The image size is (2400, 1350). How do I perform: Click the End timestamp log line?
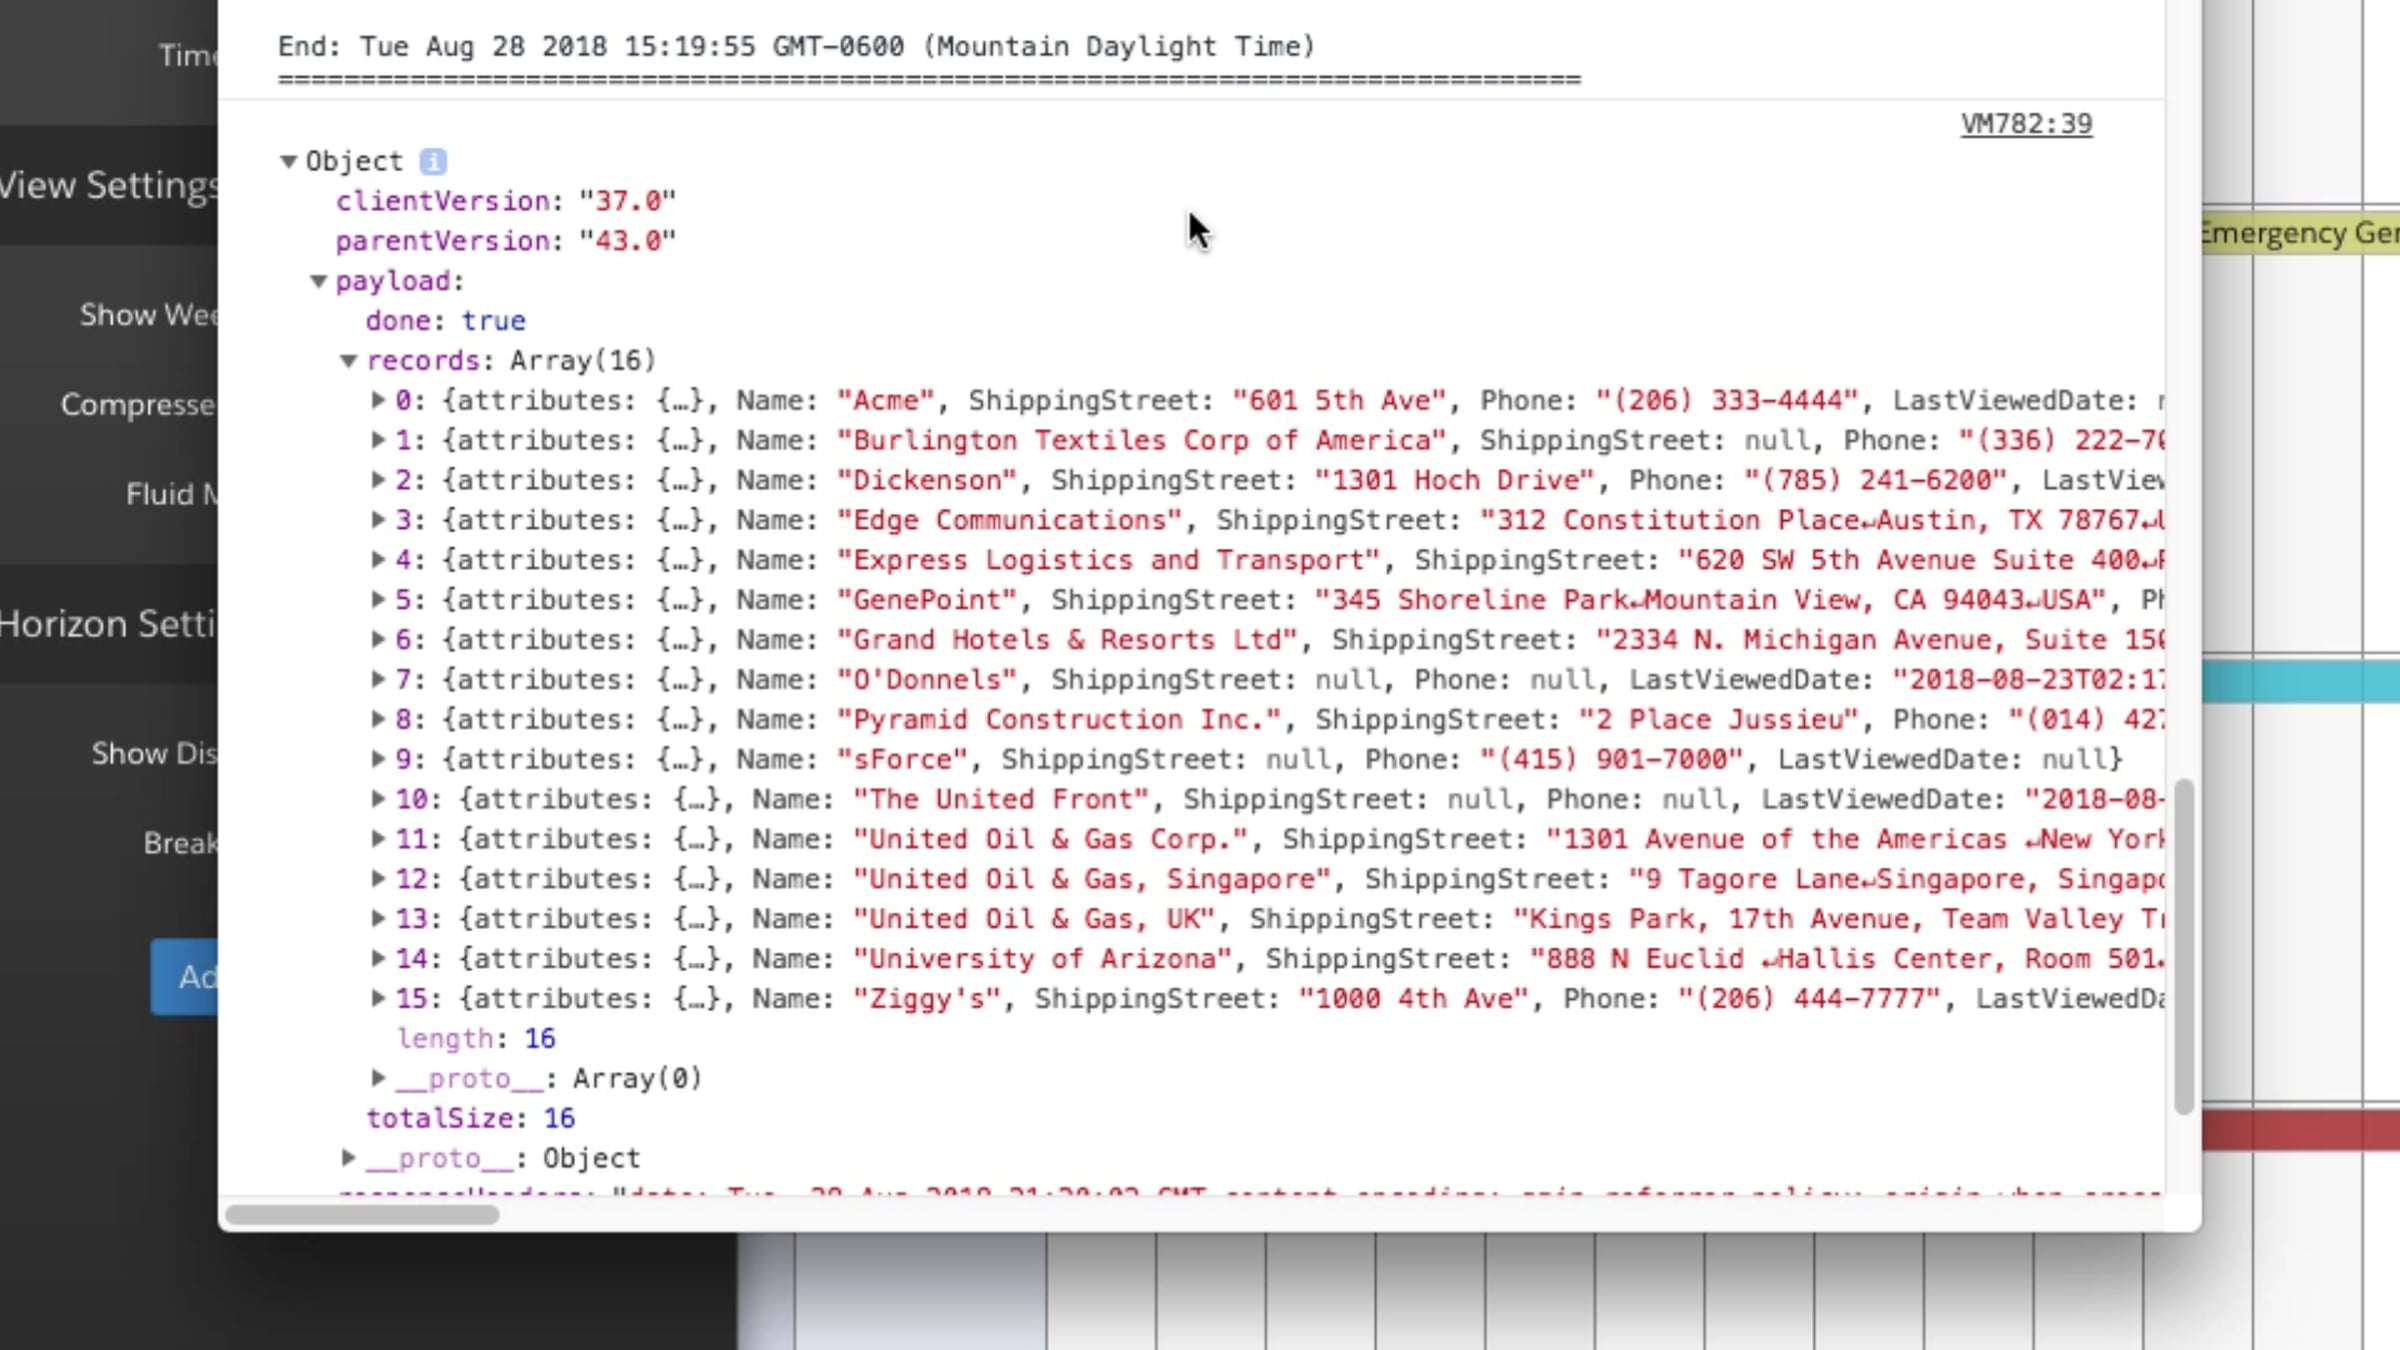pos(796,47)
